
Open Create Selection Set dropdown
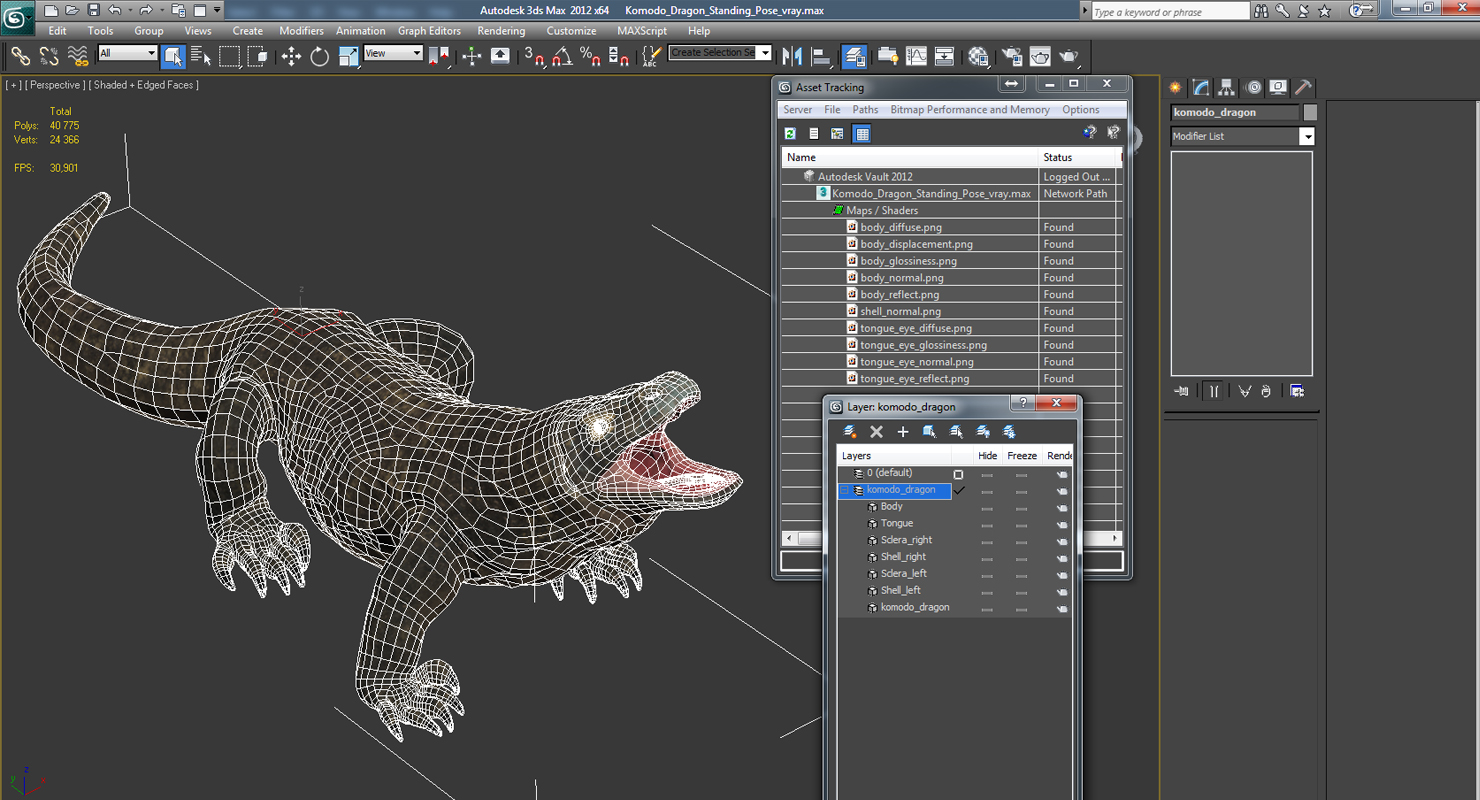click(720, 52)
